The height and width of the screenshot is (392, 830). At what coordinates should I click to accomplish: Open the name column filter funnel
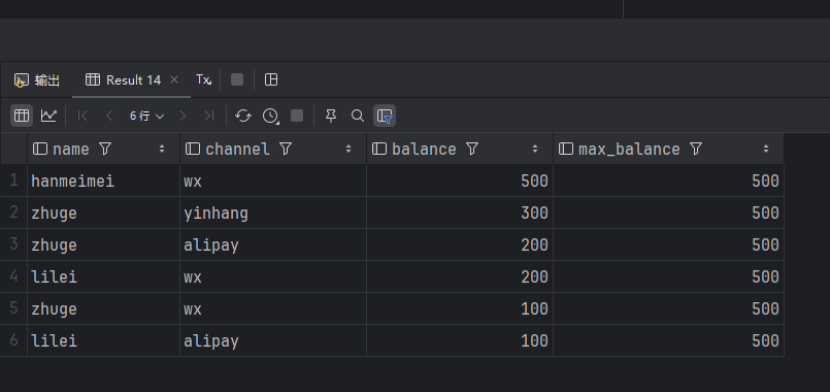tap(105, 149)
